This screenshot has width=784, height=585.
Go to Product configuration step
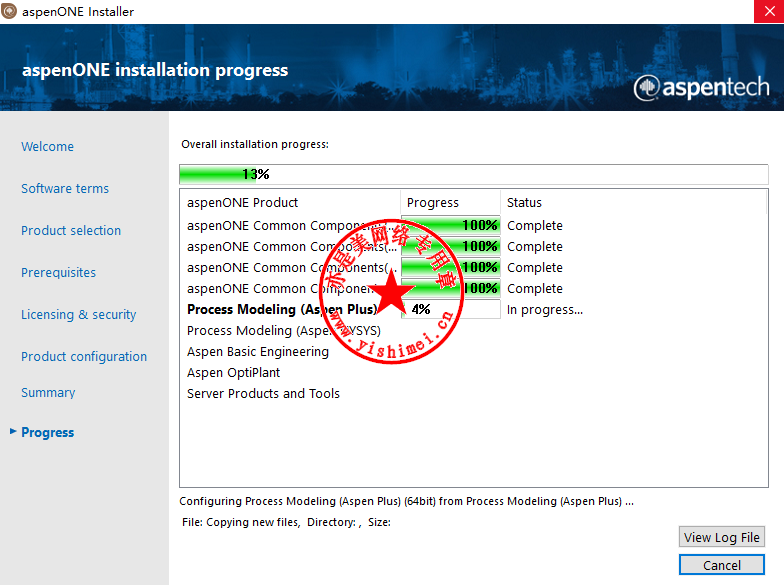(x=84, y=356)
